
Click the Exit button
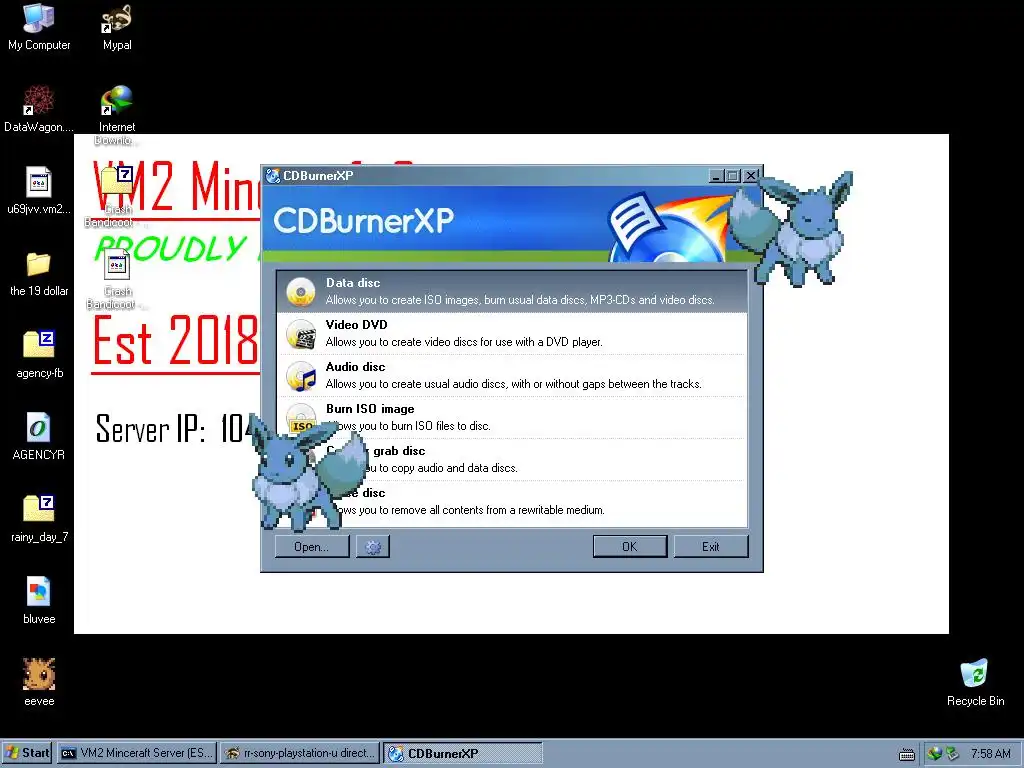711,547
